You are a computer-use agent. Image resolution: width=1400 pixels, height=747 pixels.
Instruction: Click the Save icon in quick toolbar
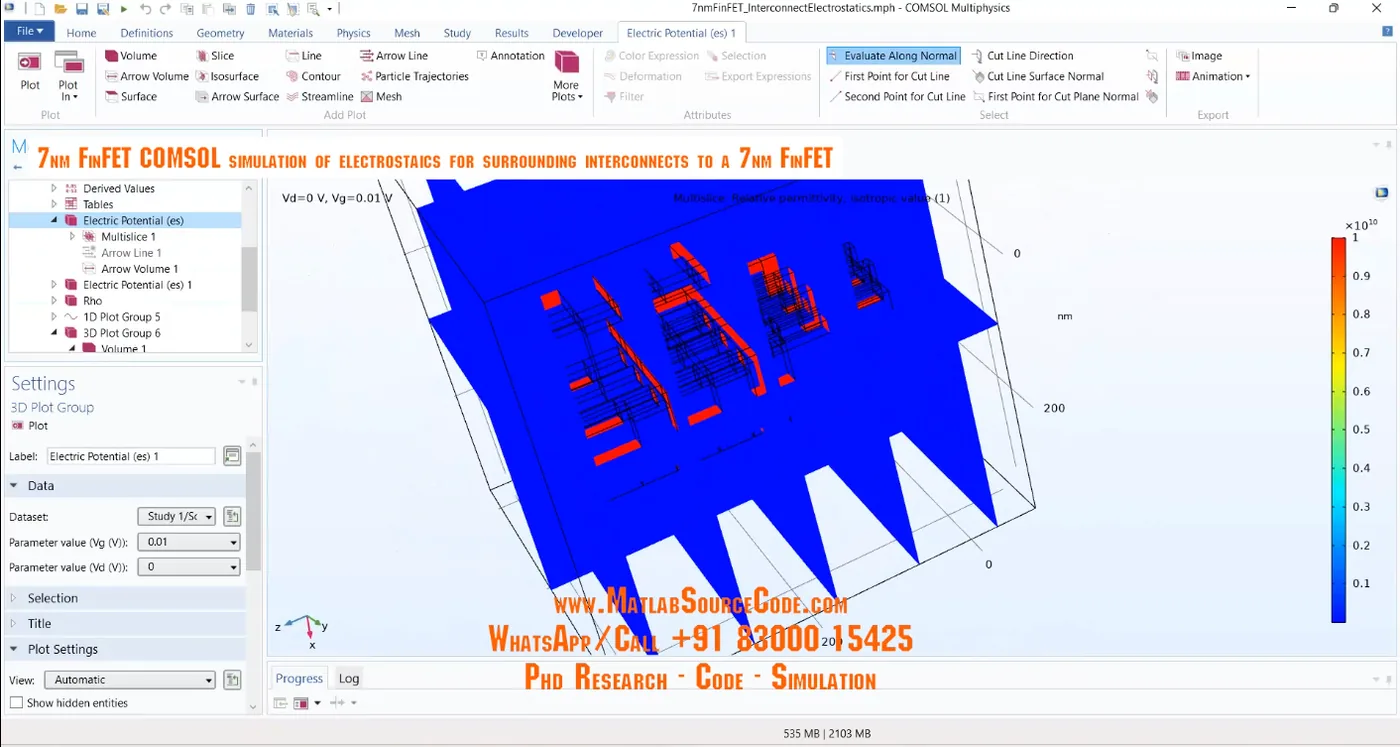click(81, 9)
